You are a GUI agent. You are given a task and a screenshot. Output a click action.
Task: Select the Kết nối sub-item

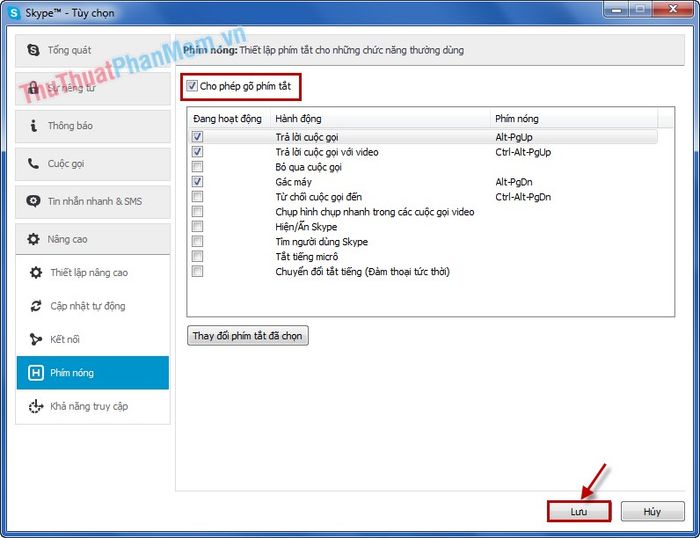[93, 339]
